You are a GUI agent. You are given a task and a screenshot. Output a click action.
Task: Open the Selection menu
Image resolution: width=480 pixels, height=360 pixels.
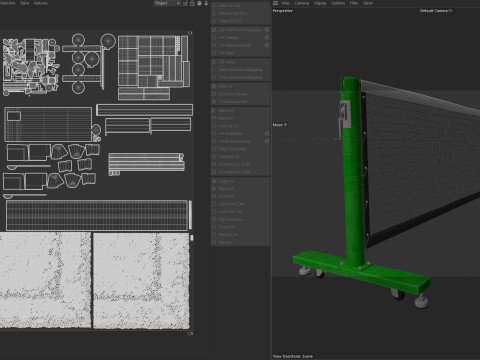[x=8, y=3]
